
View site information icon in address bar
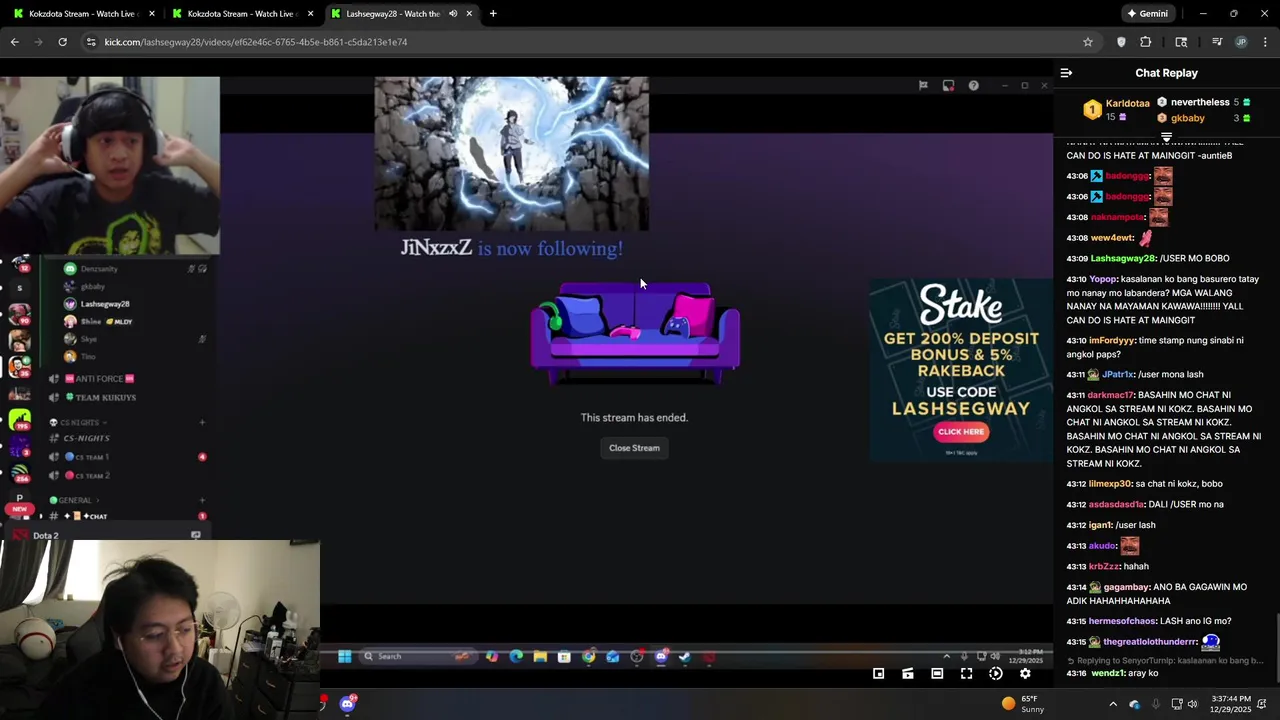tap(91, 42)
